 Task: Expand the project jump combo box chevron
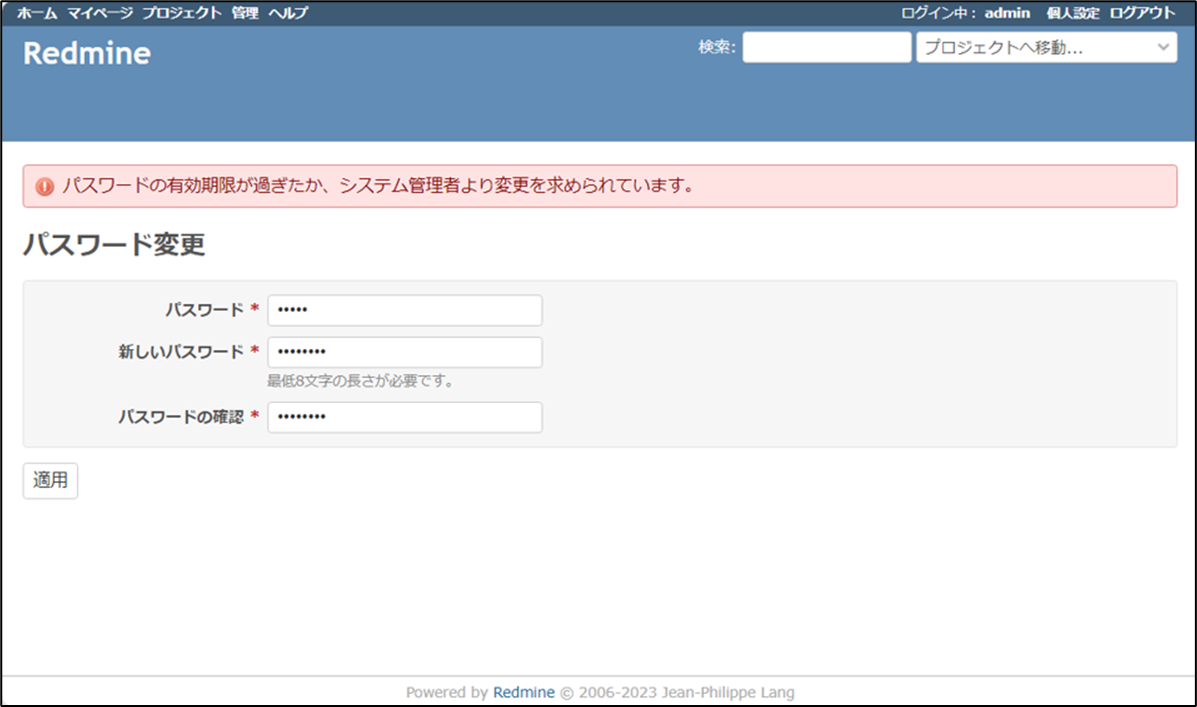(x=1162, y=46)
